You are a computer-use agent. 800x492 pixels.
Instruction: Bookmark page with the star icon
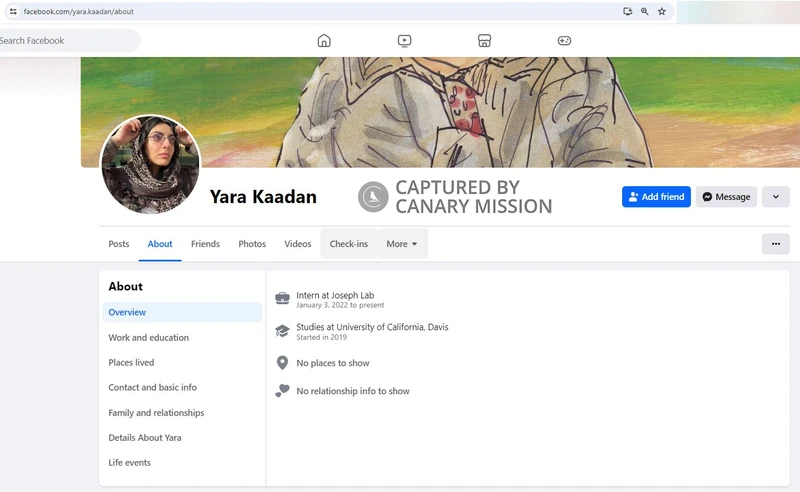tap(662, 11)
